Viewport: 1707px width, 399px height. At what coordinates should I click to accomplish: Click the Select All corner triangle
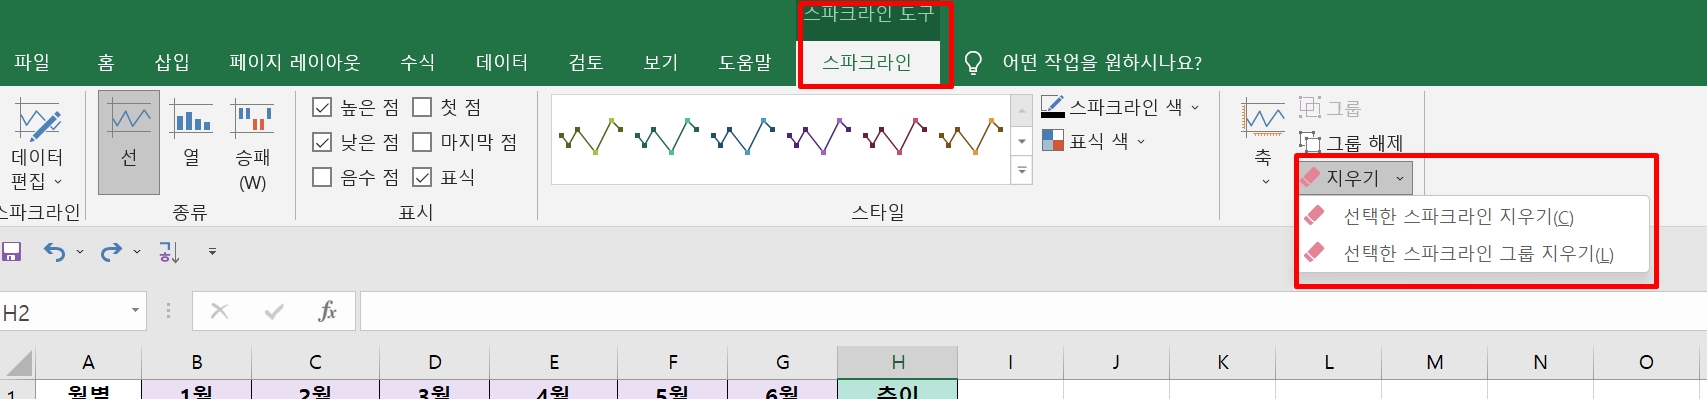pos(19,363)
